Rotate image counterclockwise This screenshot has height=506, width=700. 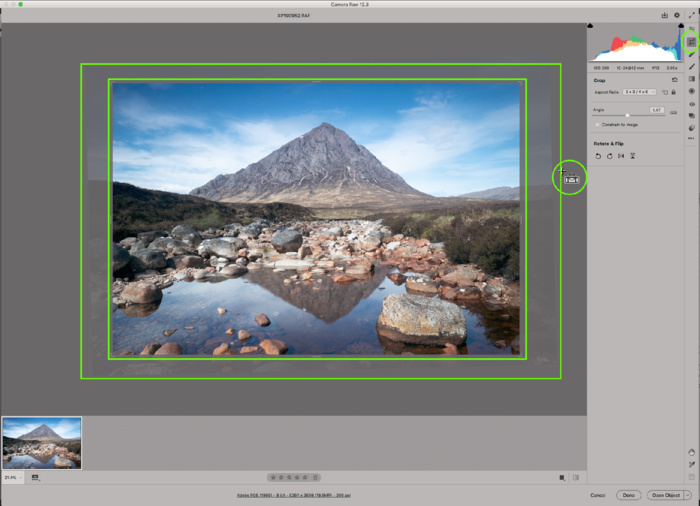point(598,156)
